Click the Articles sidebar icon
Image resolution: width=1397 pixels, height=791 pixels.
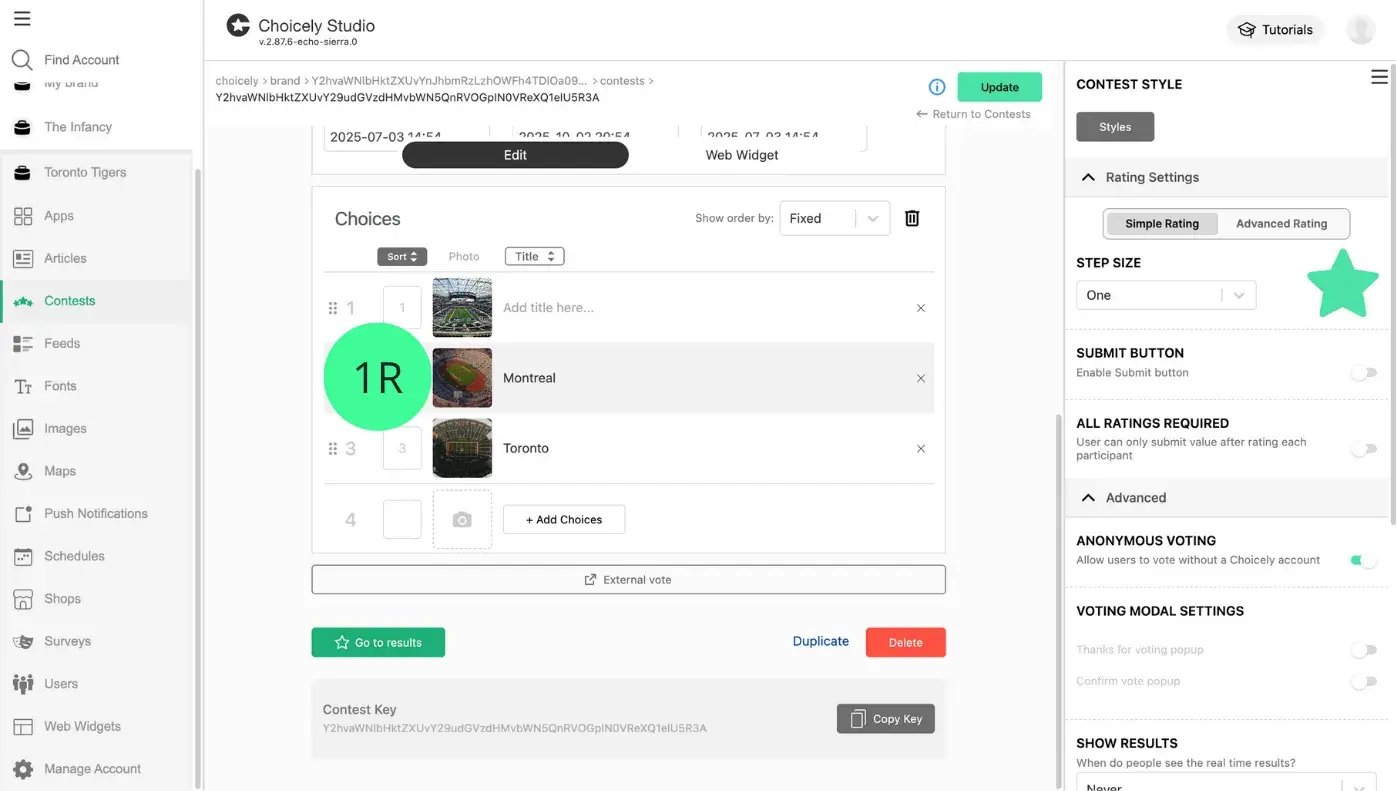pos(23,258)
